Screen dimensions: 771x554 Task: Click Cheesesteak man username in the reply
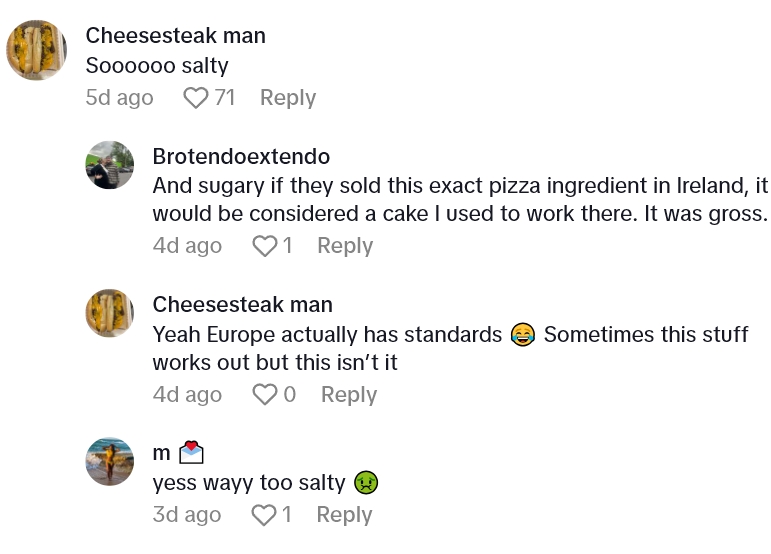[242, 305]
